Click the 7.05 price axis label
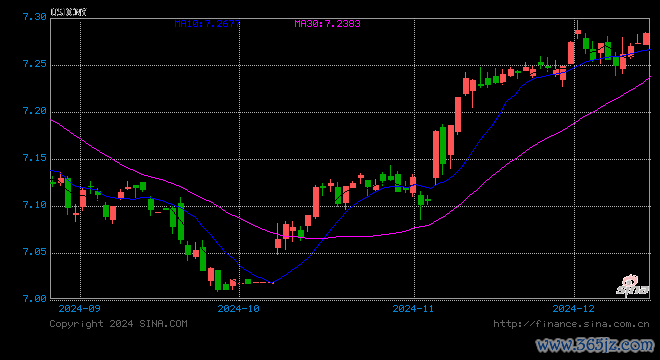660x360 pixels. point(35,252)
